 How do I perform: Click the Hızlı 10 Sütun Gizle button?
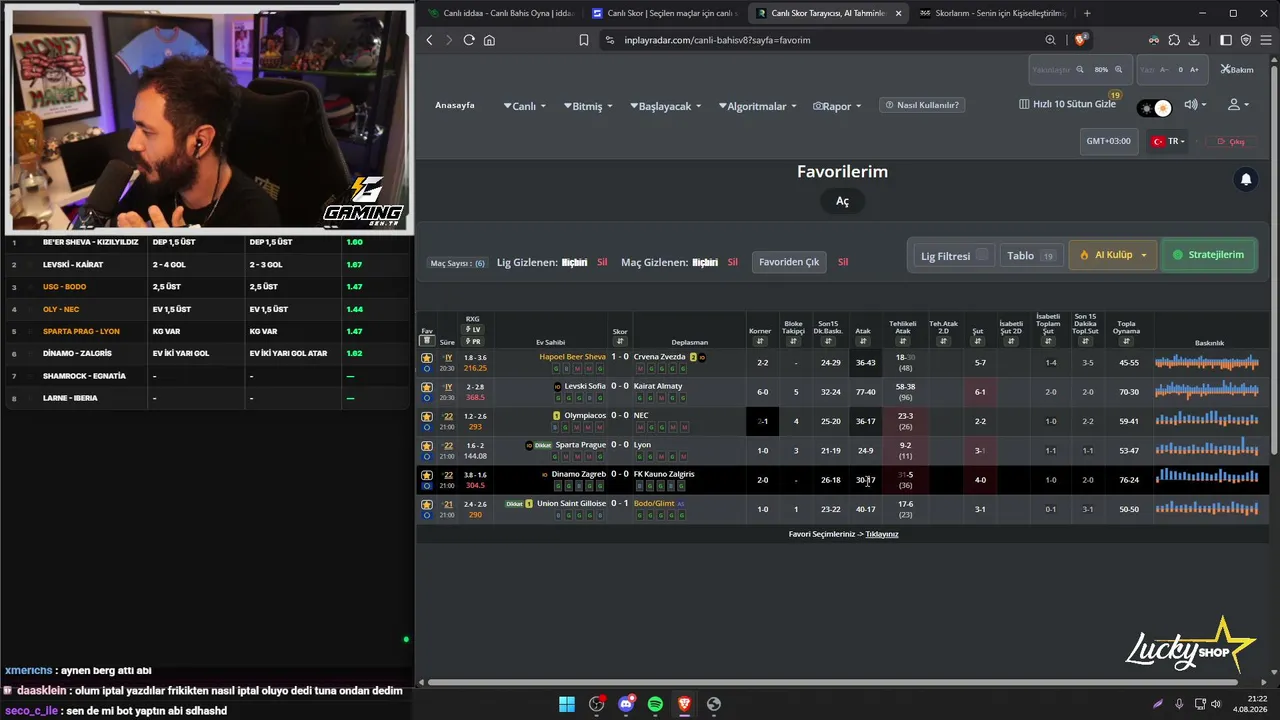(x=1067, y=104)
